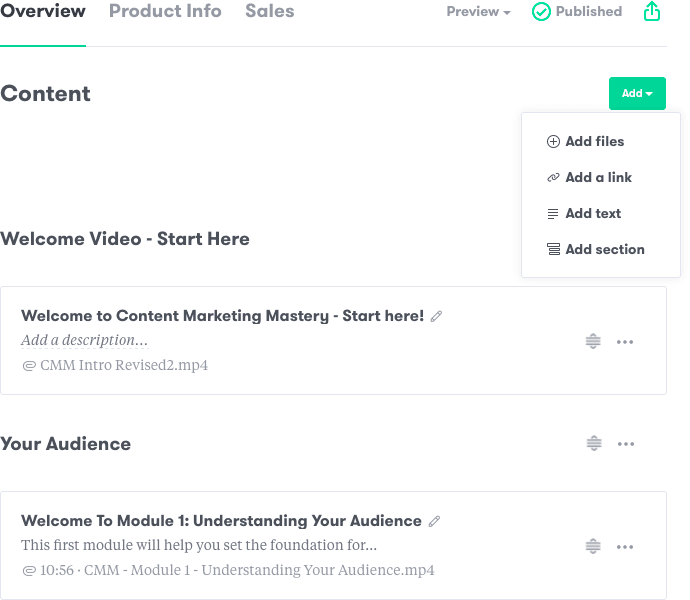
Task: Click the drag handle for the Your Audience section
Action: pos(594,443)
